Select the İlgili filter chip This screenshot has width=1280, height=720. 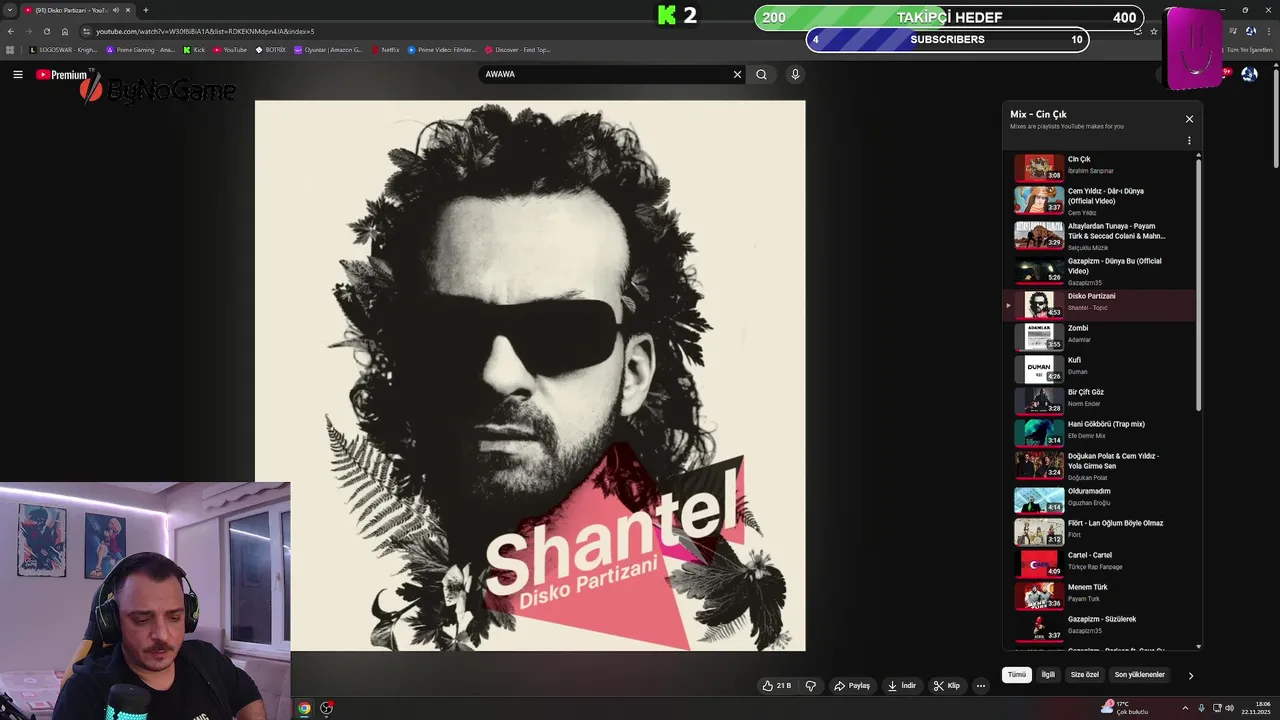coord(1048,675)
